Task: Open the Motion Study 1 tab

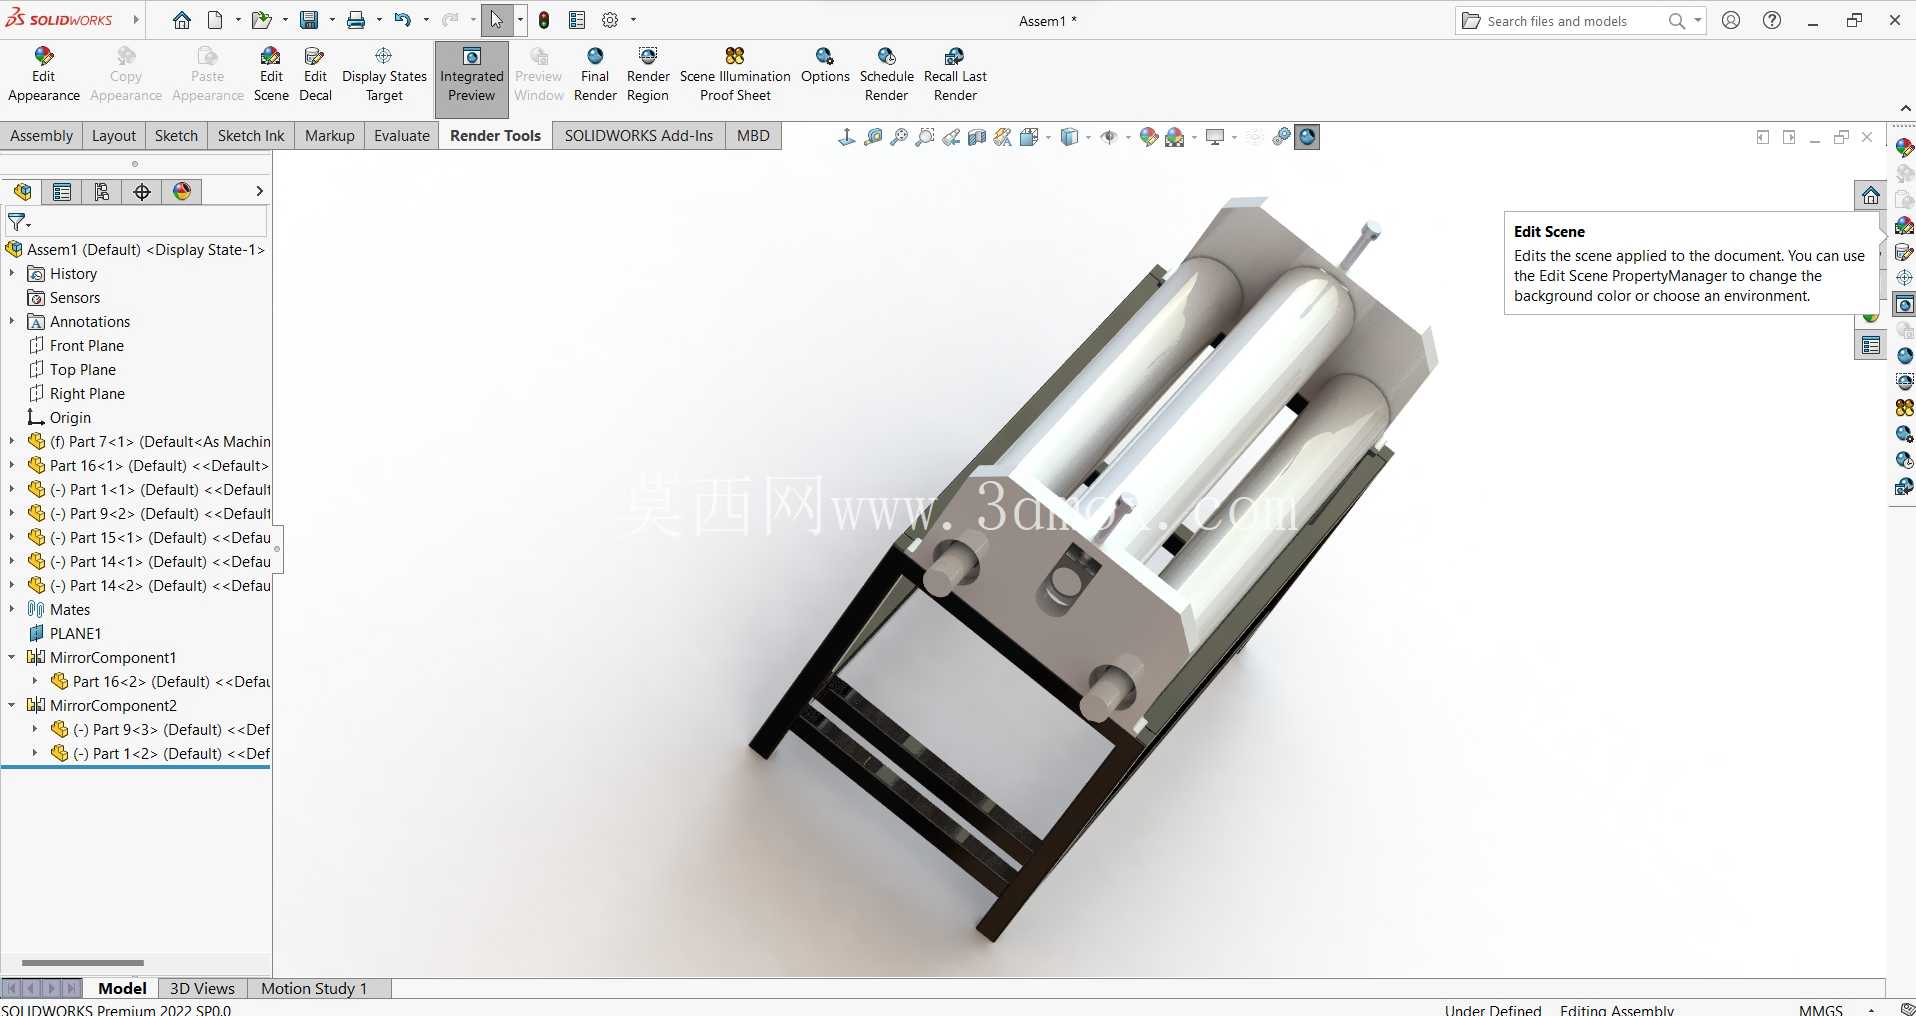Action: coord(314,988)
